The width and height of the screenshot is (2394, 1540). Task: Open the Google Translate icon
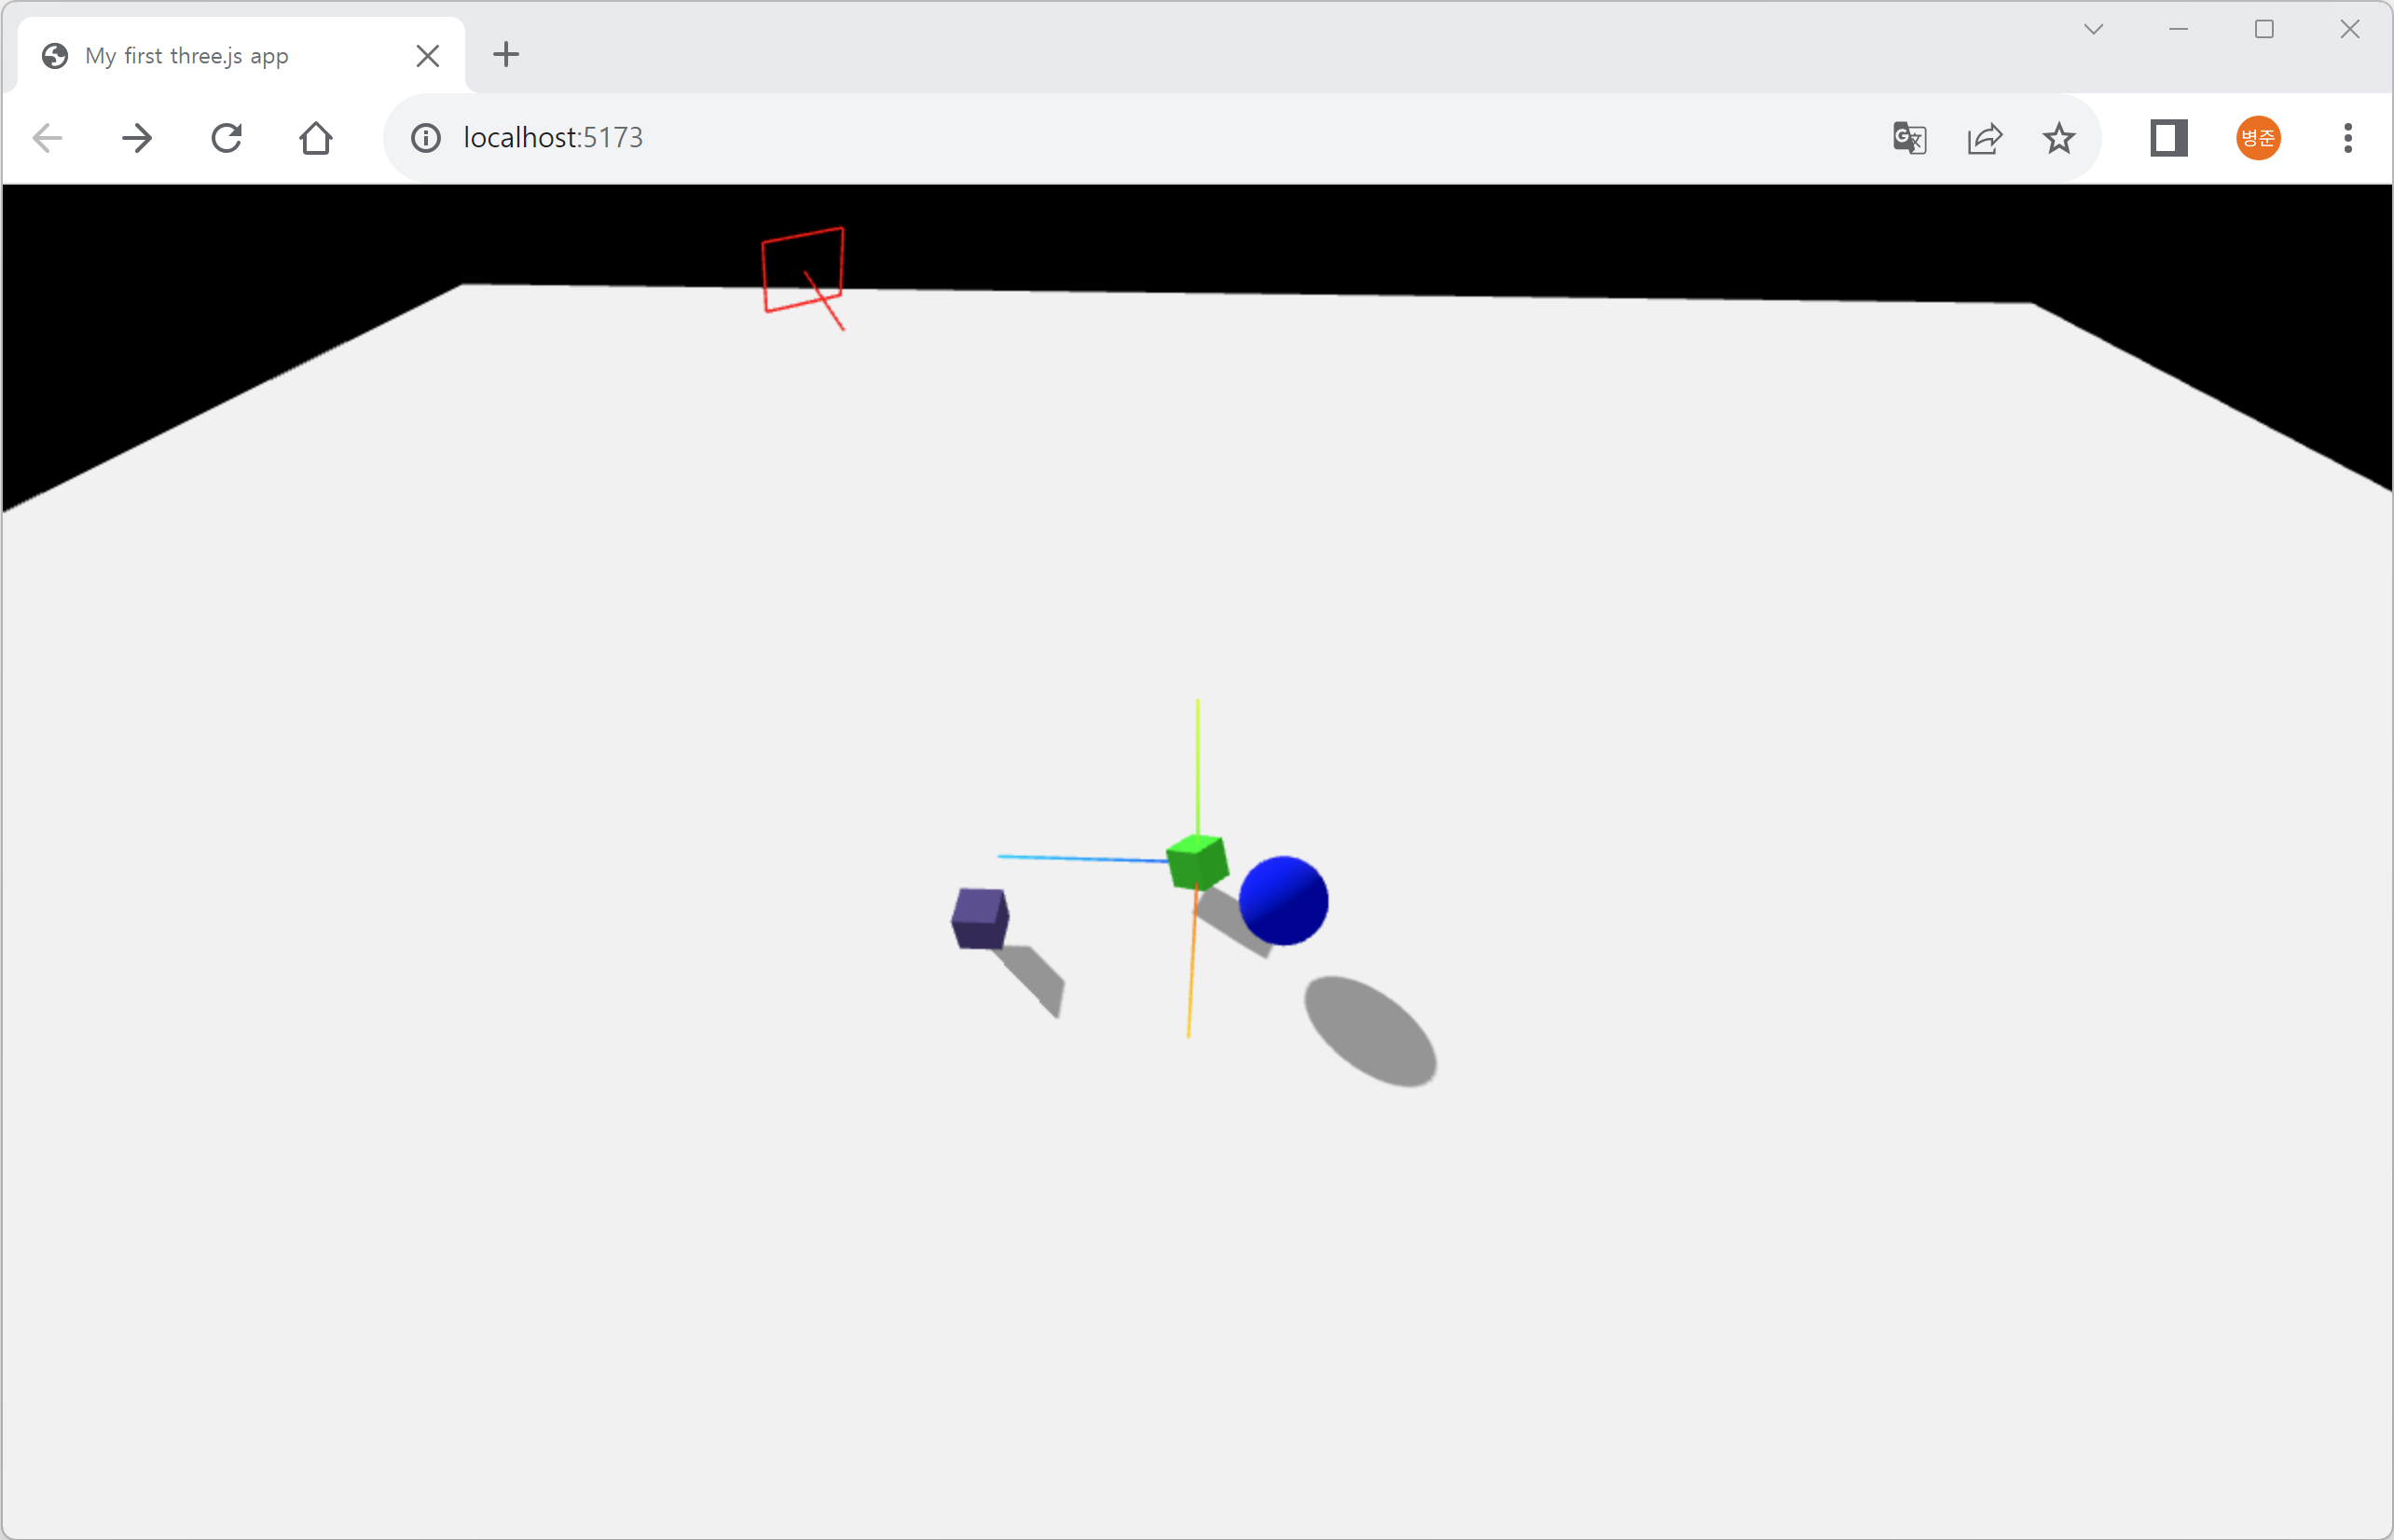coord(1909,138)
